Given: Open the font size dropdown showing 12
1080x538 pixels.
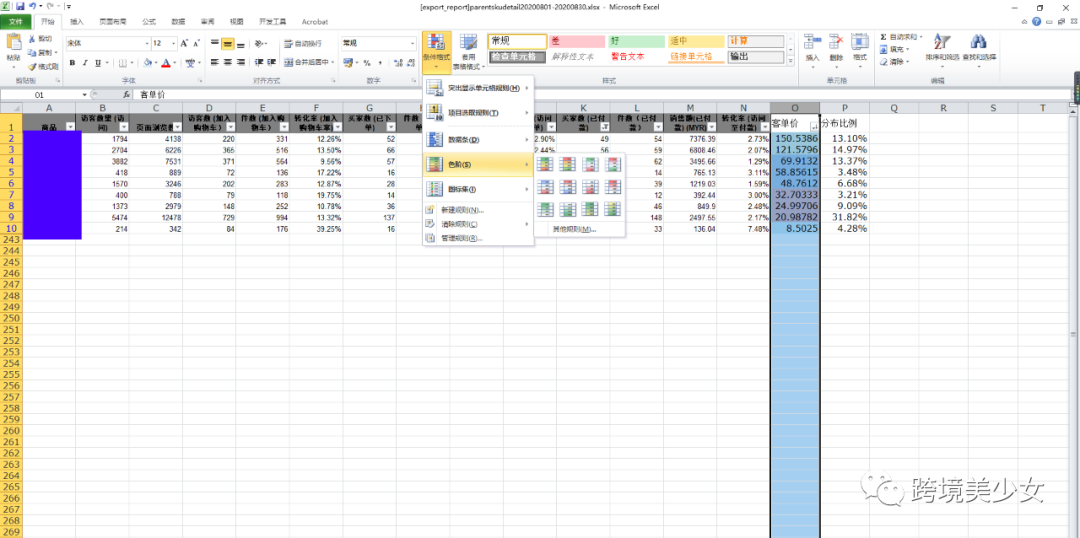Looking at the screenshot, I should coord(173,44).
